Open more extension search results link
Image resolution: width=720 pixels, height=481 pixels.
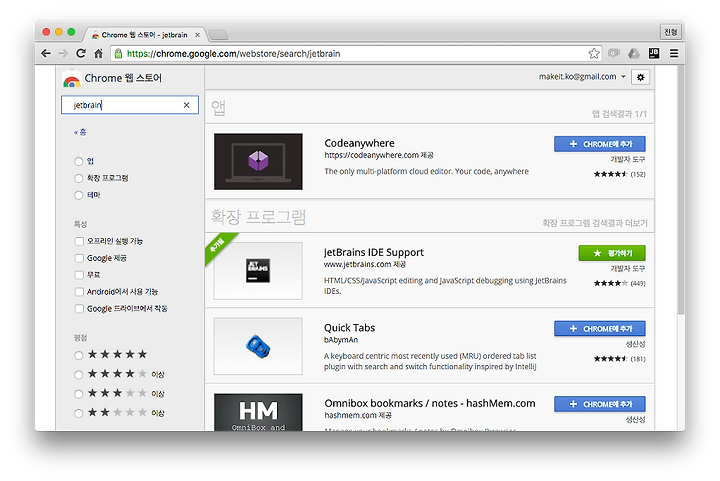[595, 223]
